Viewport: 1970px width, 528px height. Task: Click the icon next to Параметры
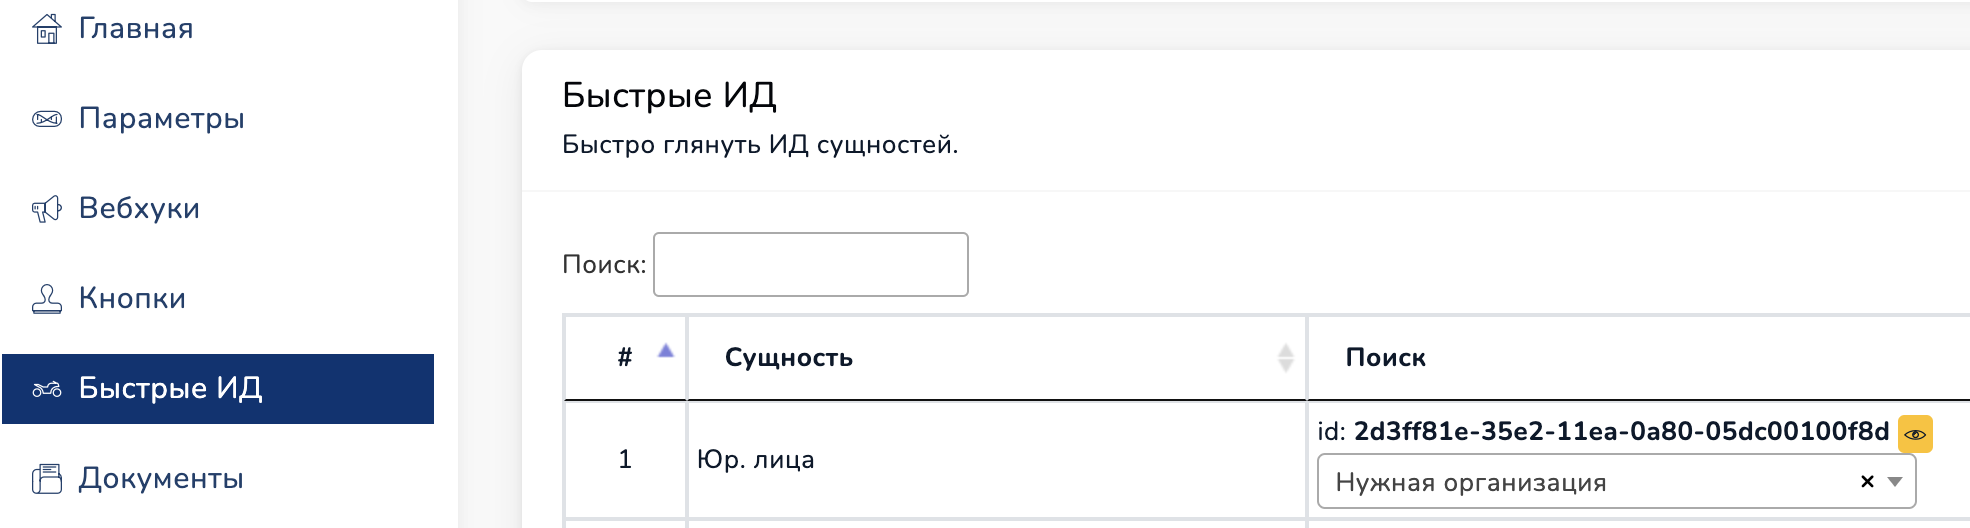(x=47, y=119)
